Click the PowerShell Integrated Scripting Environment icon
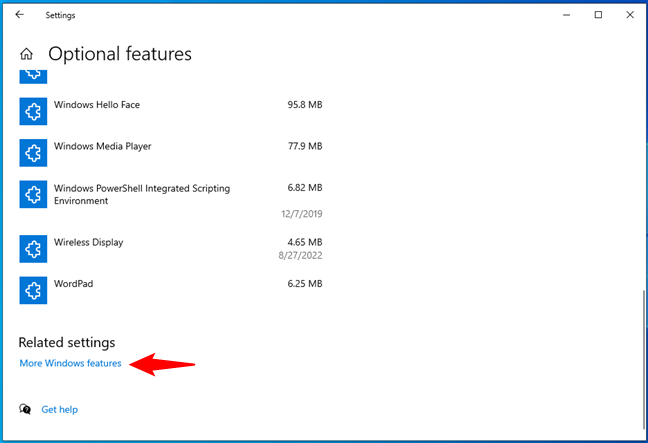 33,194
